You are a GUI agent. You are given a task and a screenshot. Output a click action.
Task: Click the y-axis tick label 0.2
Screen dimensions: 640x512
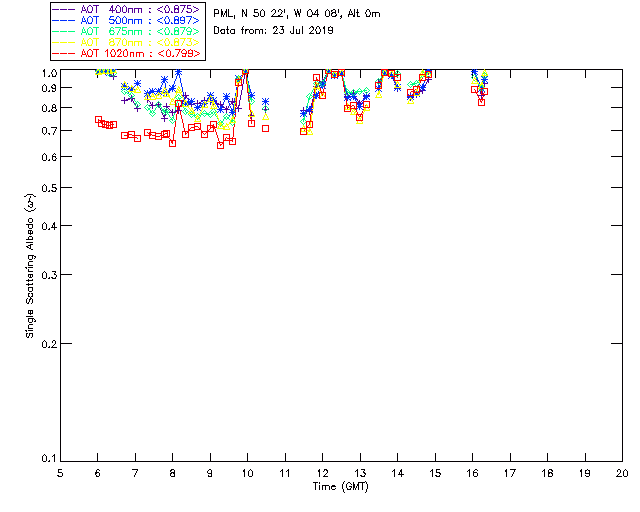tap(46, 343)
